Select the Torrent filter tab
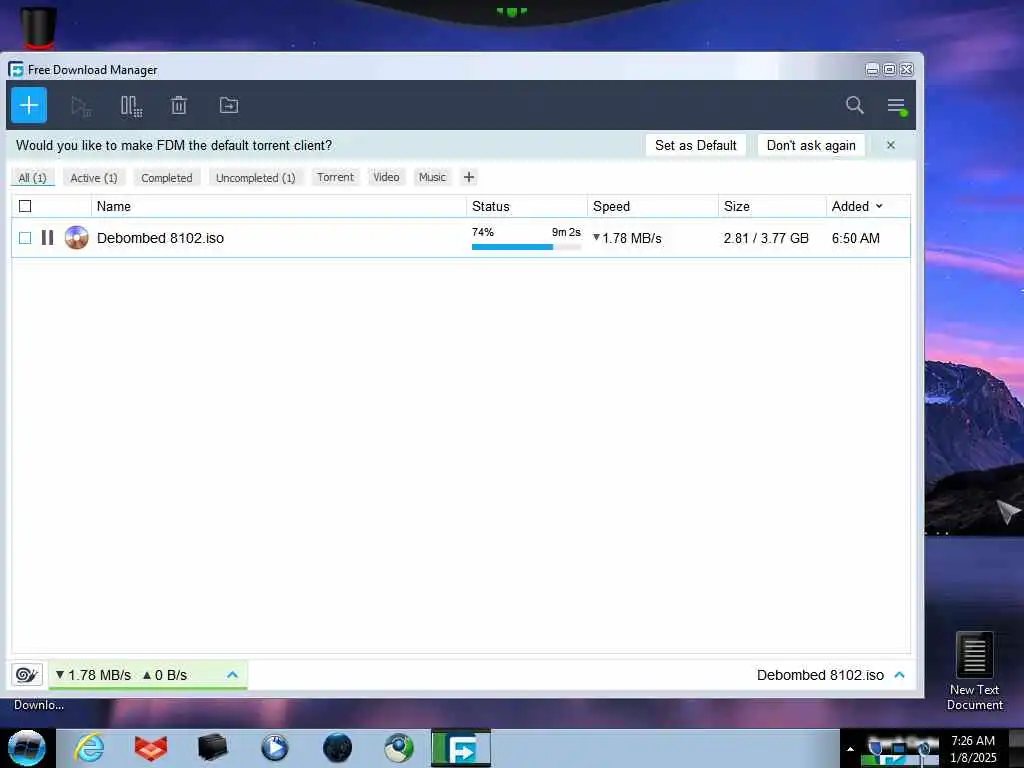 click(x=335, y=177)
